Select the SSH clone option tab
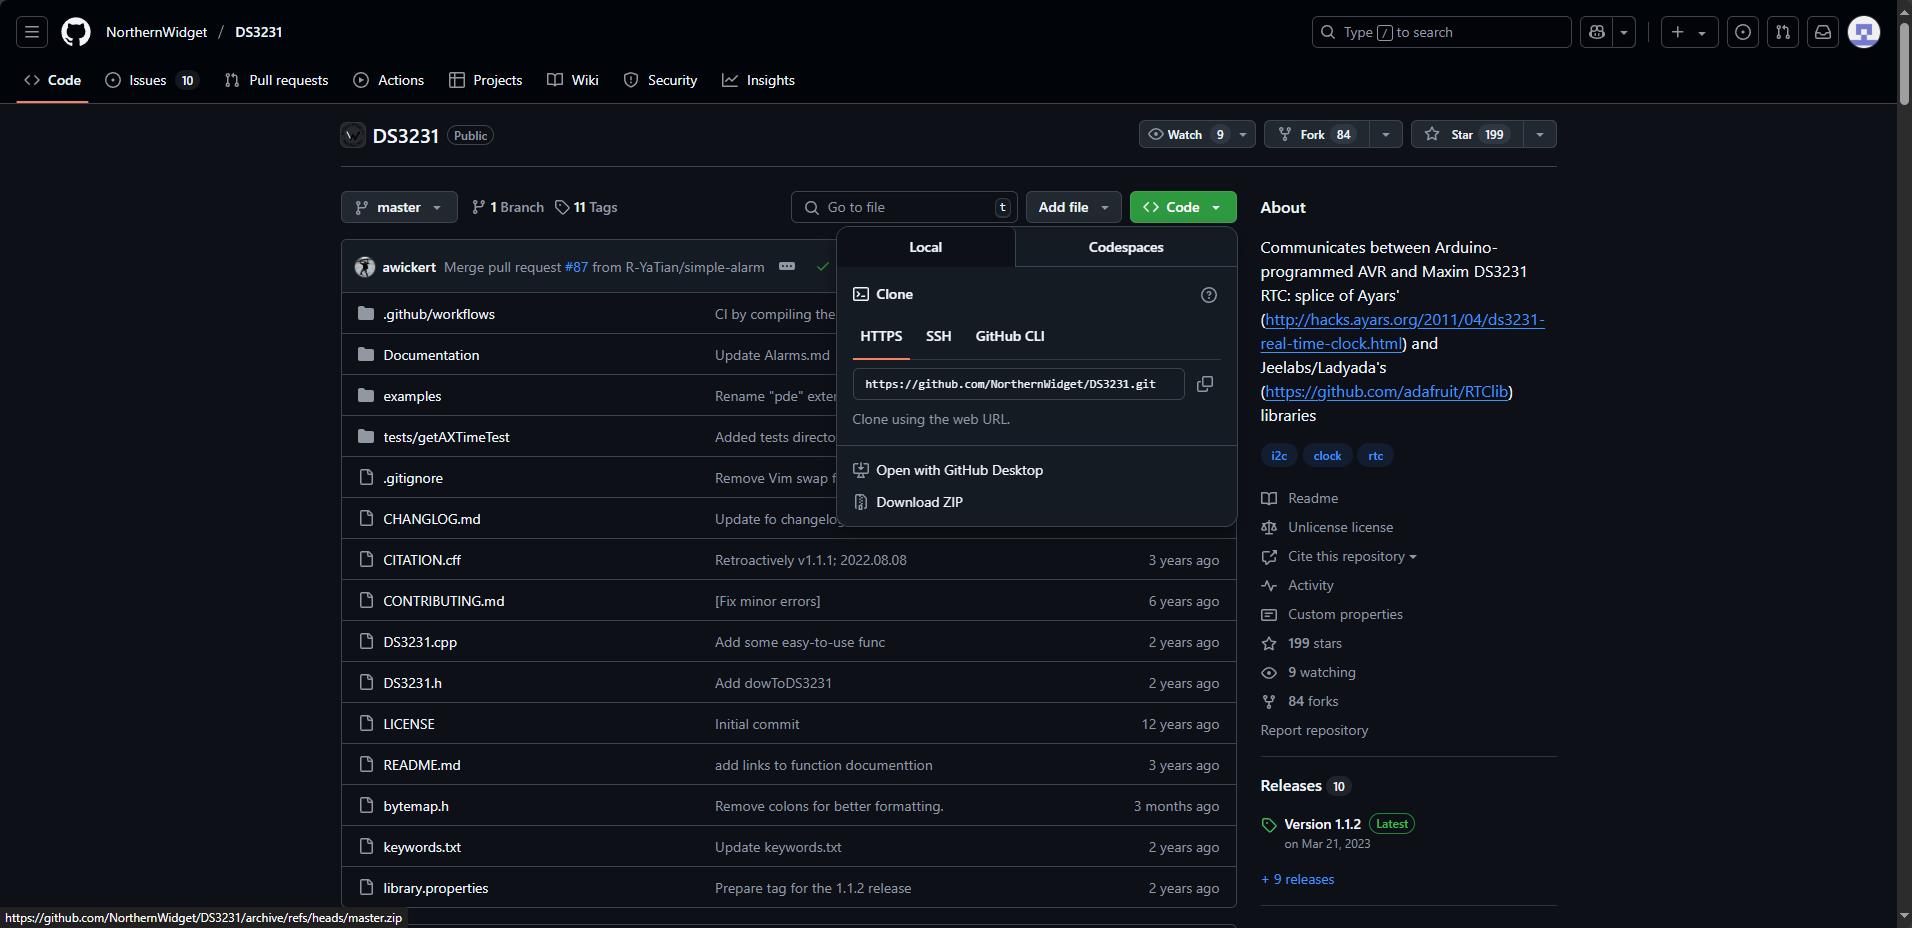Viewport: 1912px width, 928px height. 938,336
